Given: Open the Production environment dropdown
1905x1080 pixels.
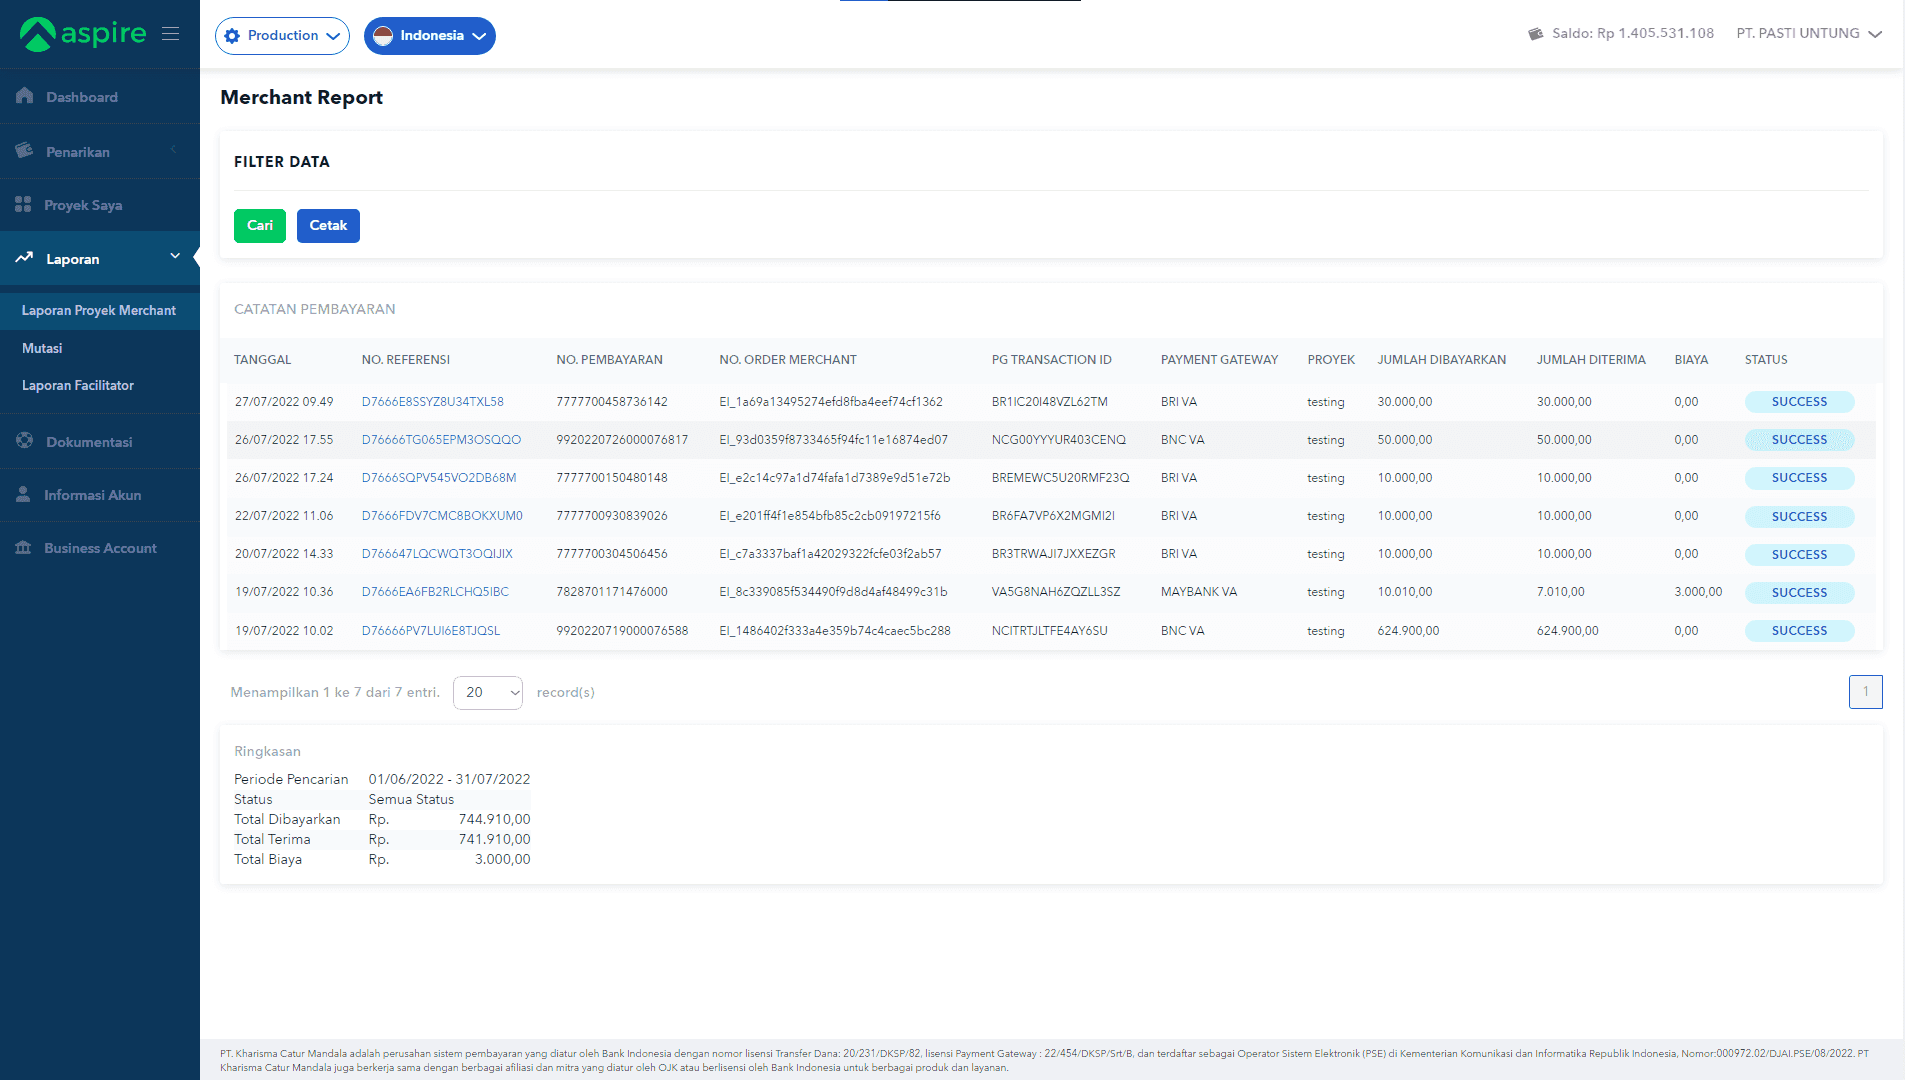Looking at the screenshot, I should pyautogui.click(x=282, y=36).
